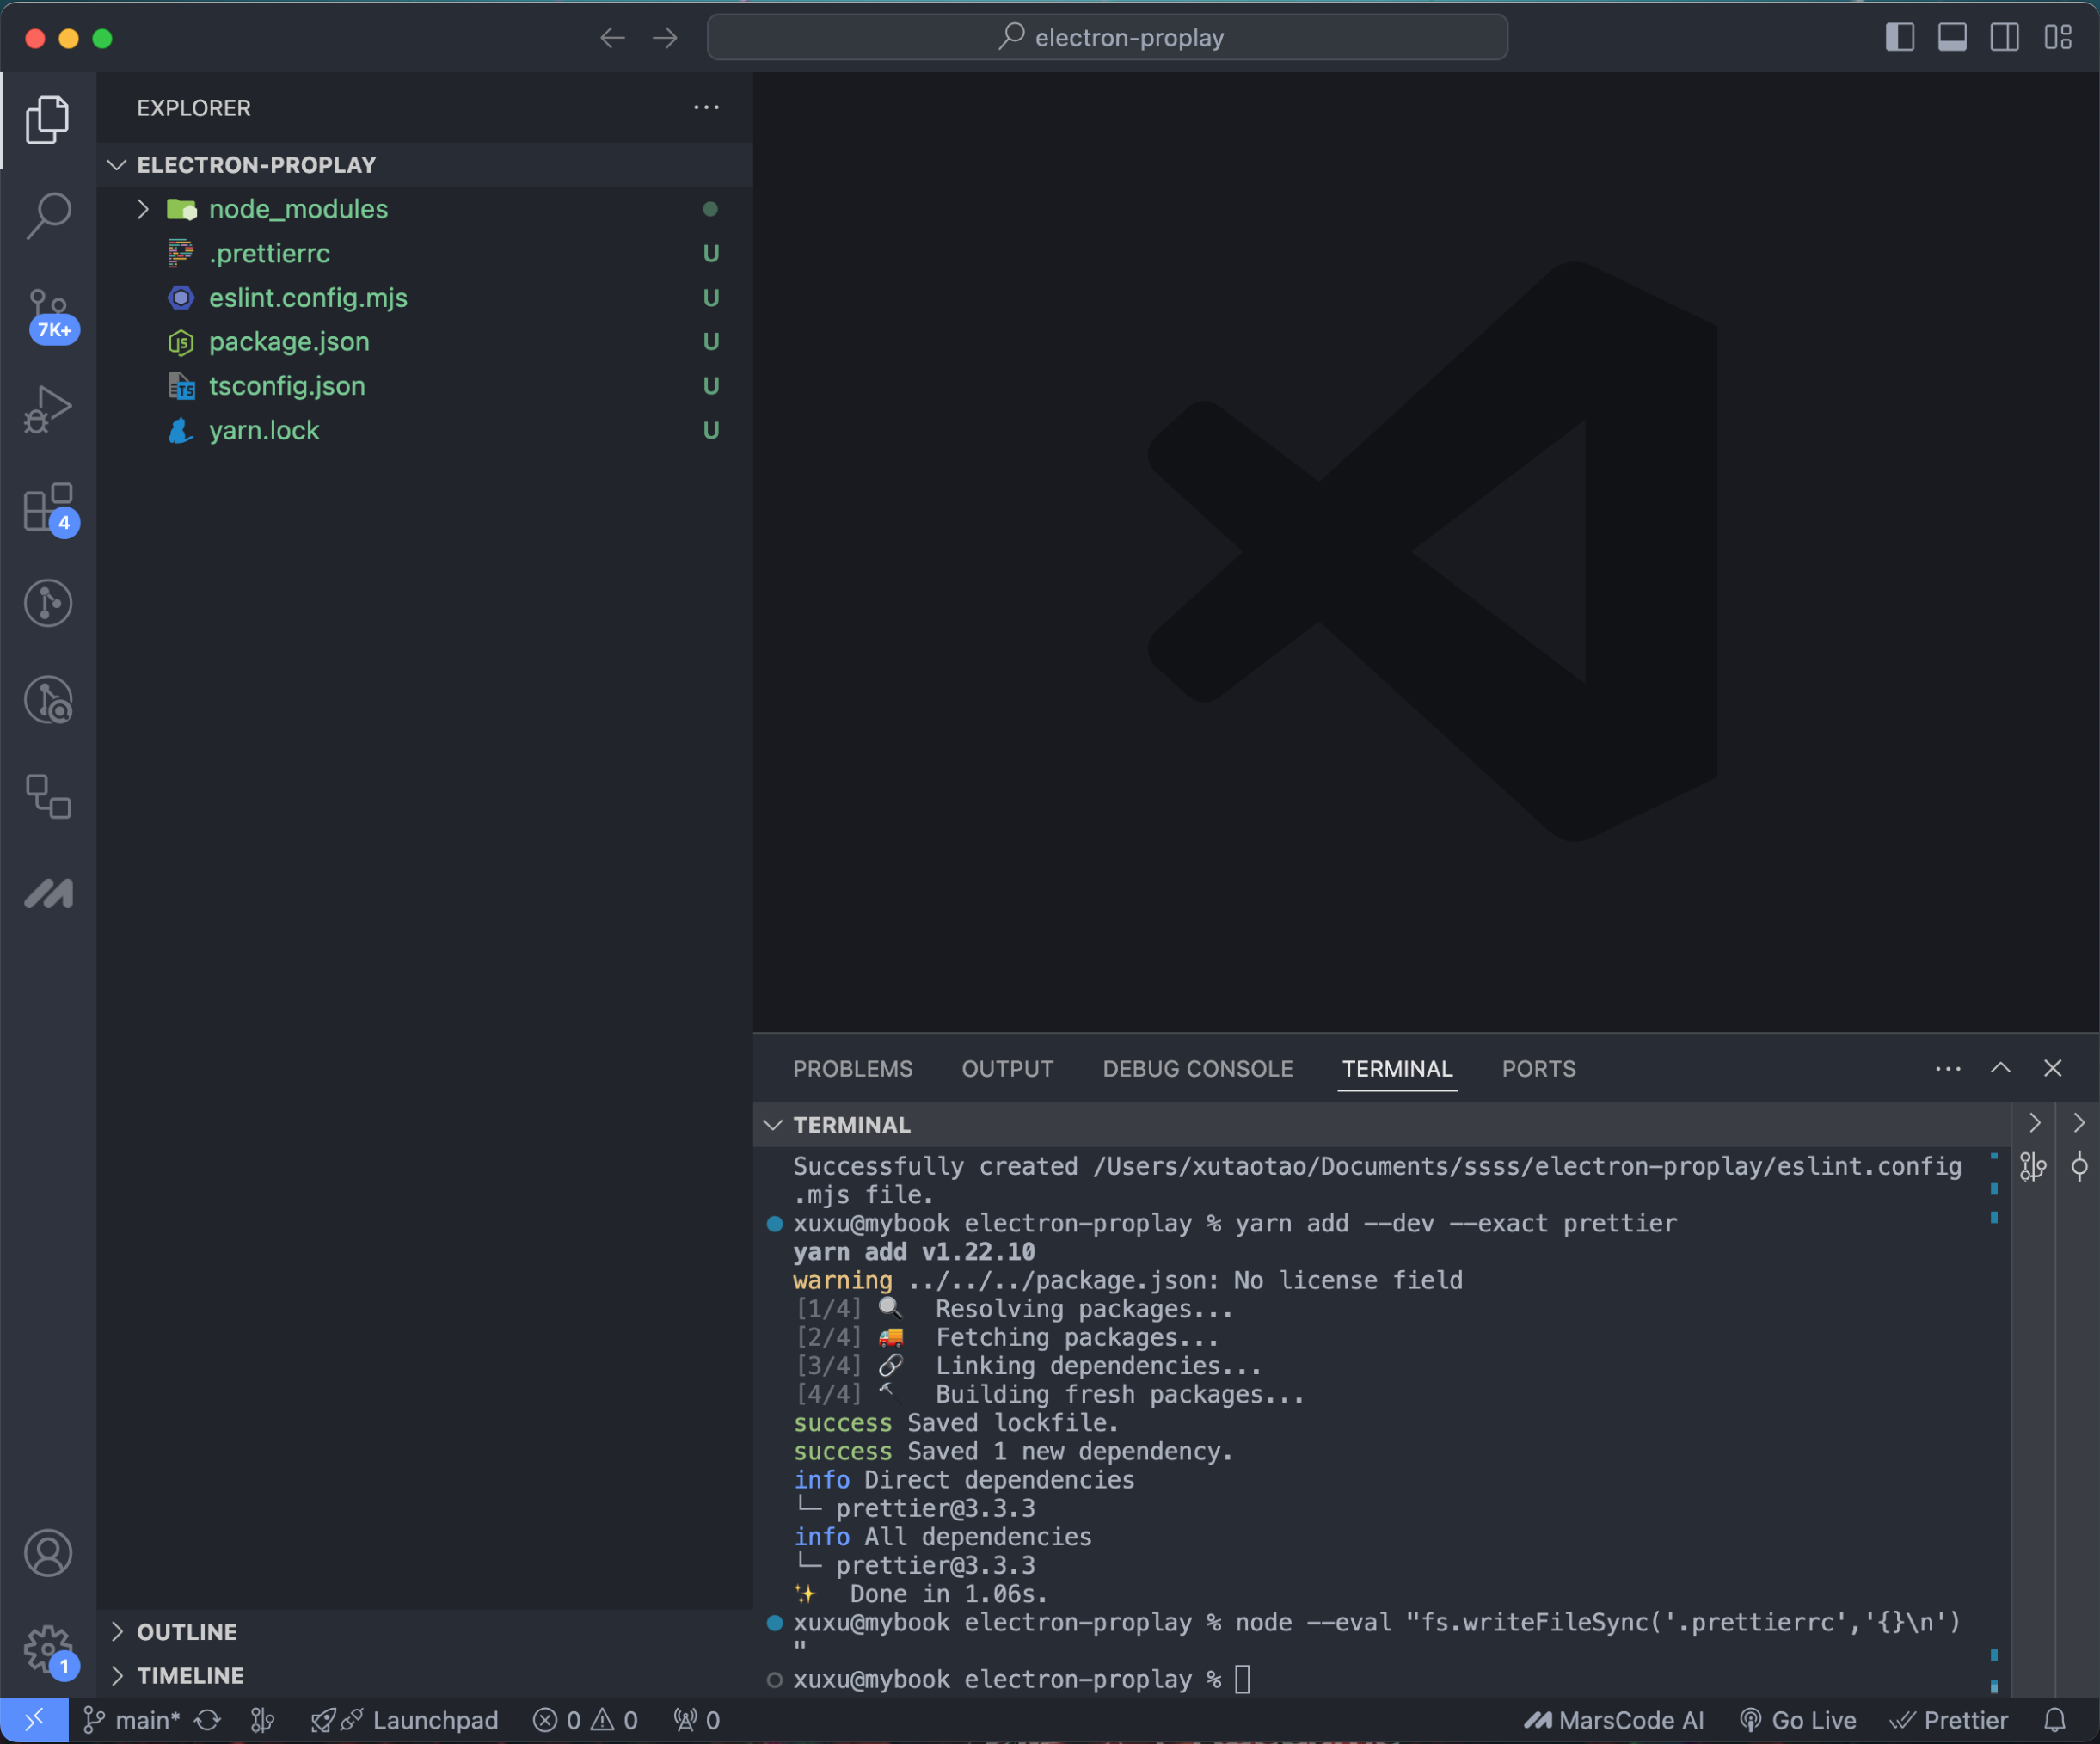
Task: Open the Run and Debug view
Action: click(48, 409)
